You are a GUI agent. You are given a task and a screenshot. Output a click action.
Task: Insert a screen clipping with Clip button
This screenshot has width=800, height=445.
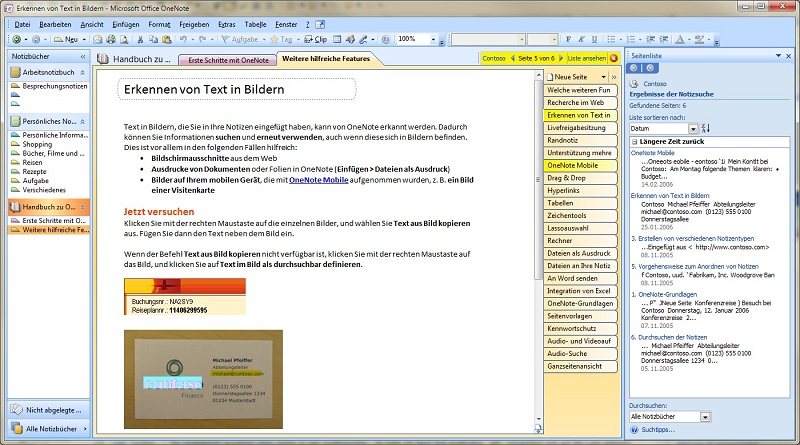tap(316, 39)
